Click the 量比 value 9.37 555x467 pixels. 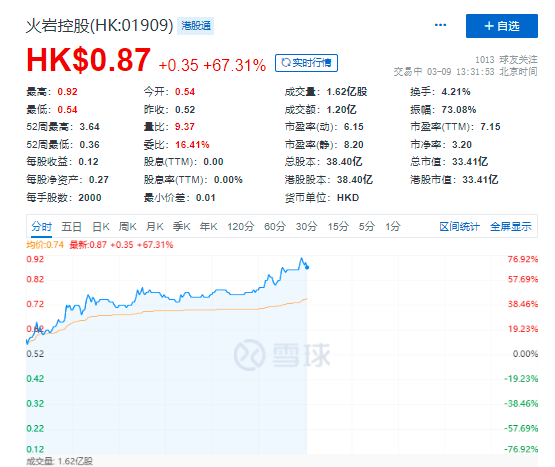(185, 127)
